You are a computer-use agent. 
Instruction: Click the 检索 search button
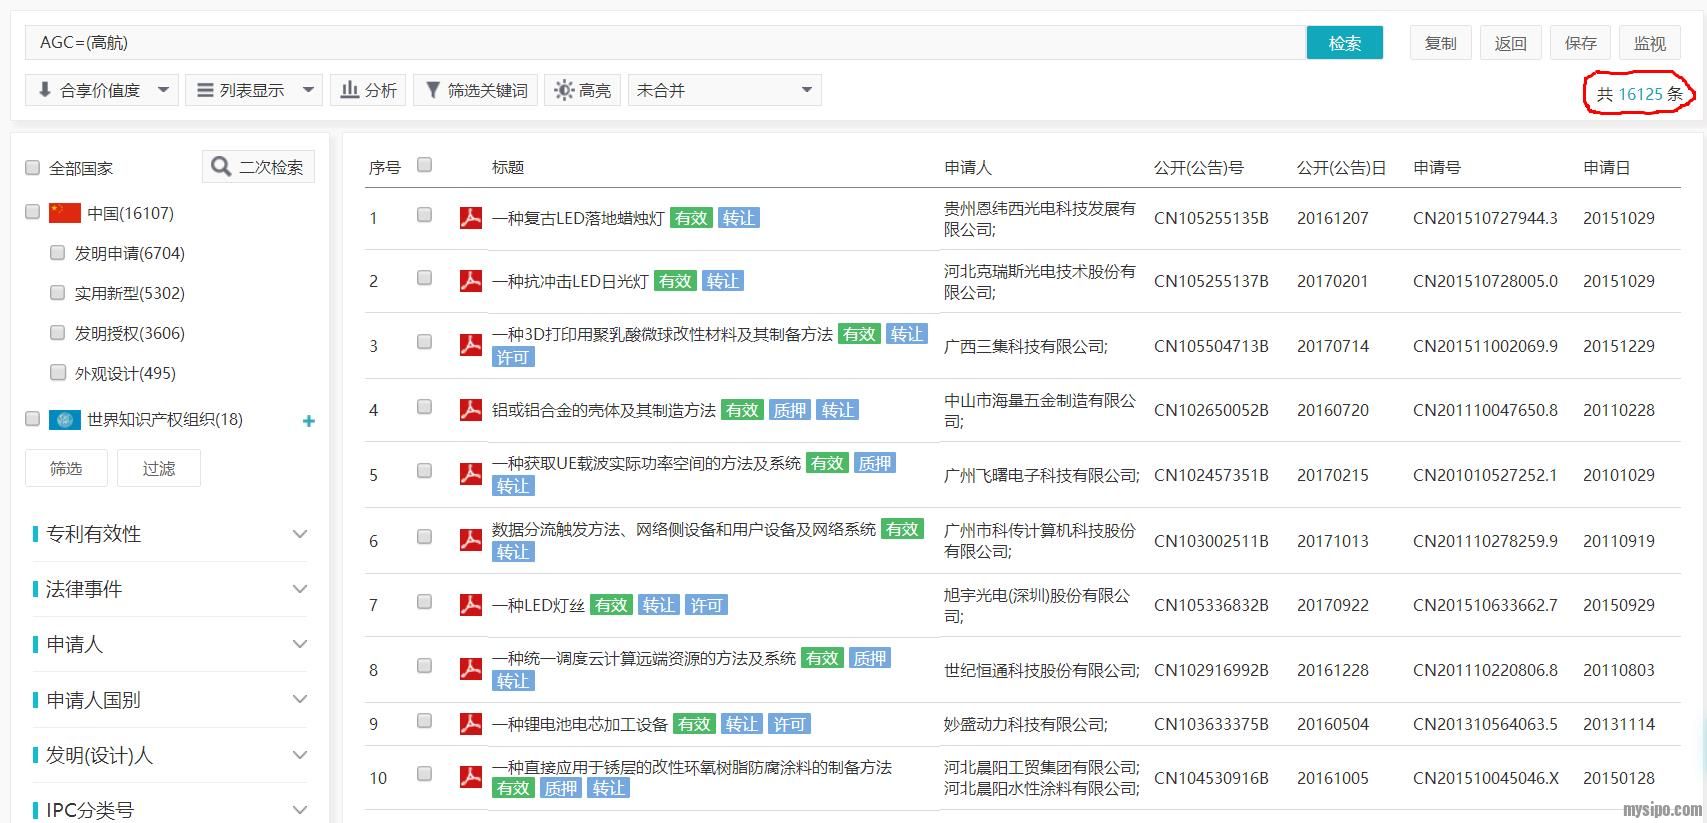(1344, 43)
